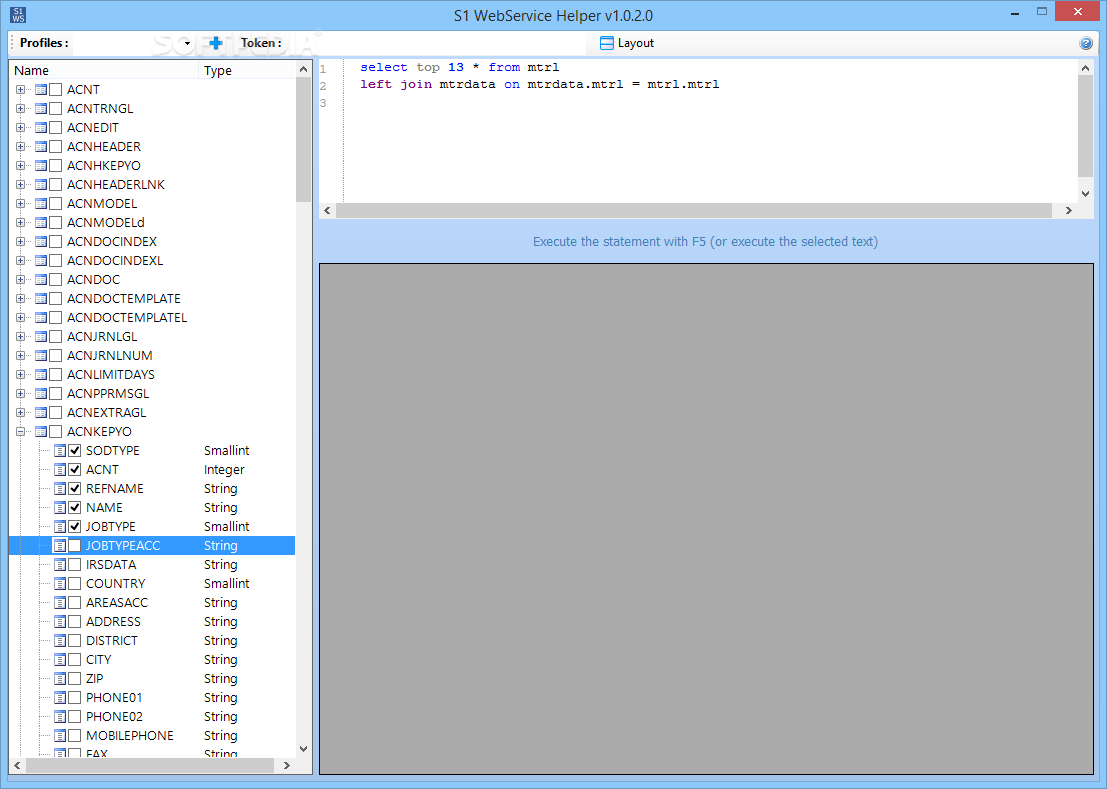1107x789 pixels.
Task: Expand the ACNT table node
Action: 20,90
